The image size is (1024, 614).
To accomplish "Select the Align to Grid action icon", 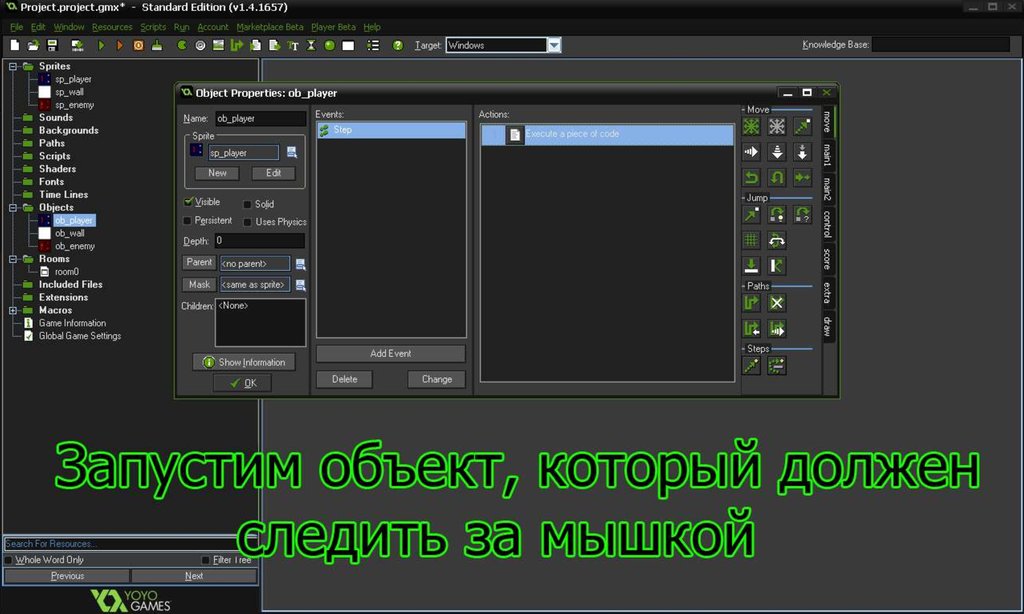I will [x=751, y=240].
